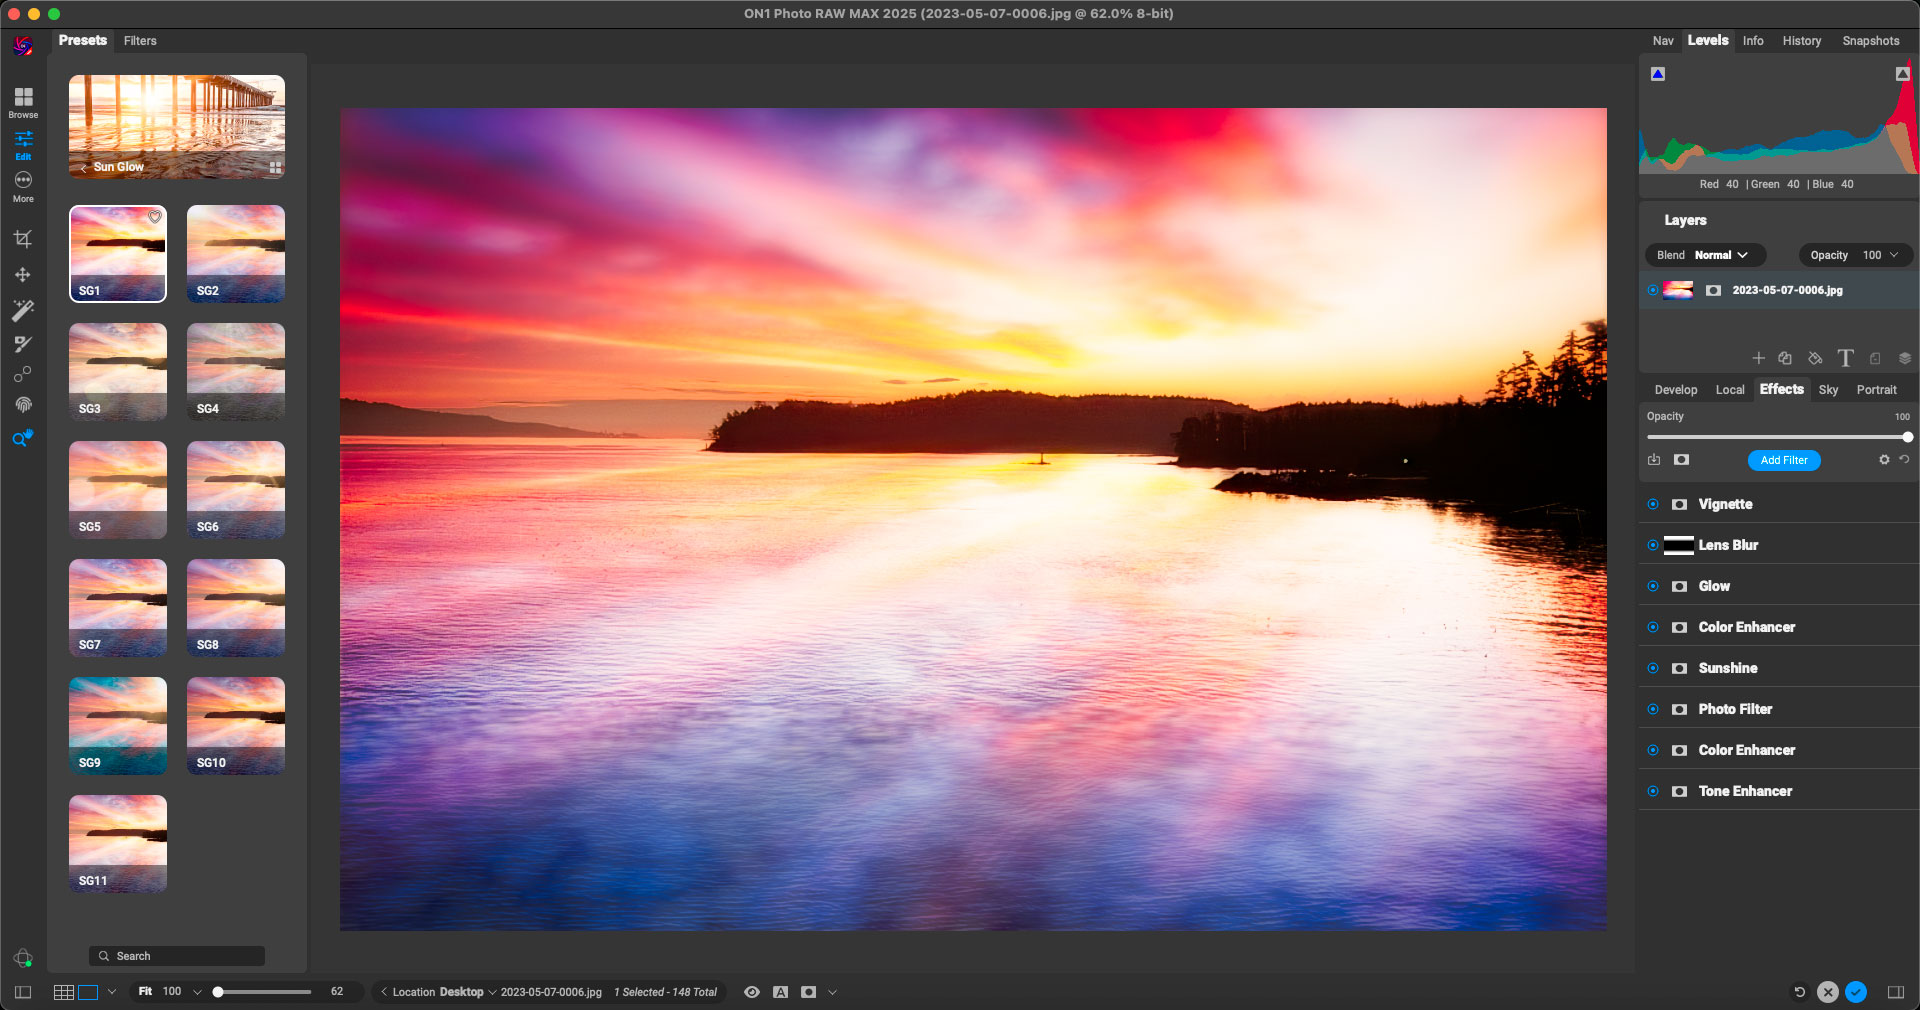Click the Text layer tool icon
The height and width of the screenshot is (1010, 1920).
[x=1845, y=358]
